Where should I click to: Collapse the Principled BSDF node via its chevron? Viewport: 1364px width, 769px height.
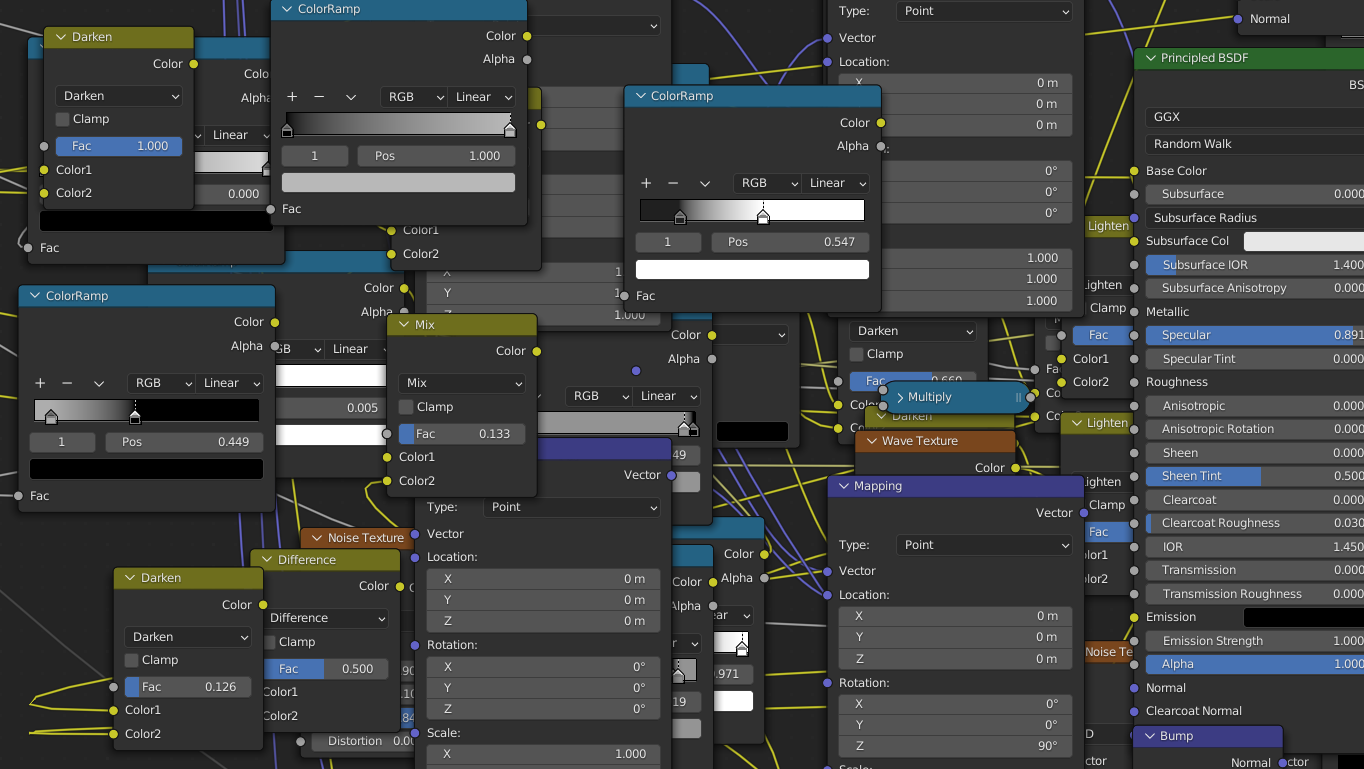(1150, 58)
